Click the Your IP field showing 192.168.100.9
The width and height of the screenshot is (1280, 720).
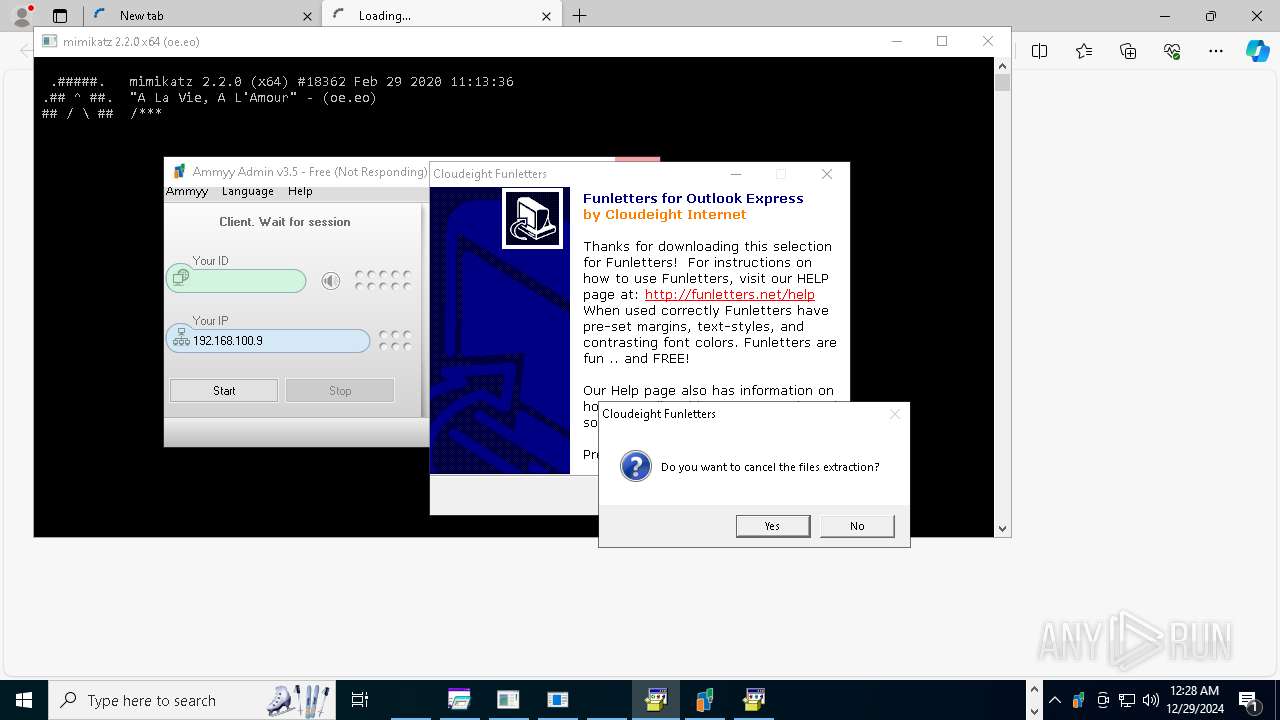[x=268, y=340]
